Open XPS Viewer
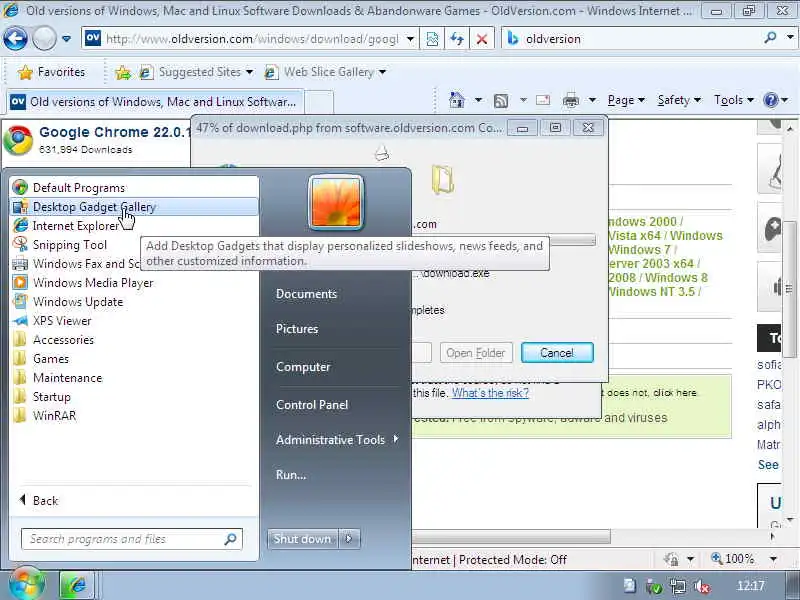 point(134,320)
